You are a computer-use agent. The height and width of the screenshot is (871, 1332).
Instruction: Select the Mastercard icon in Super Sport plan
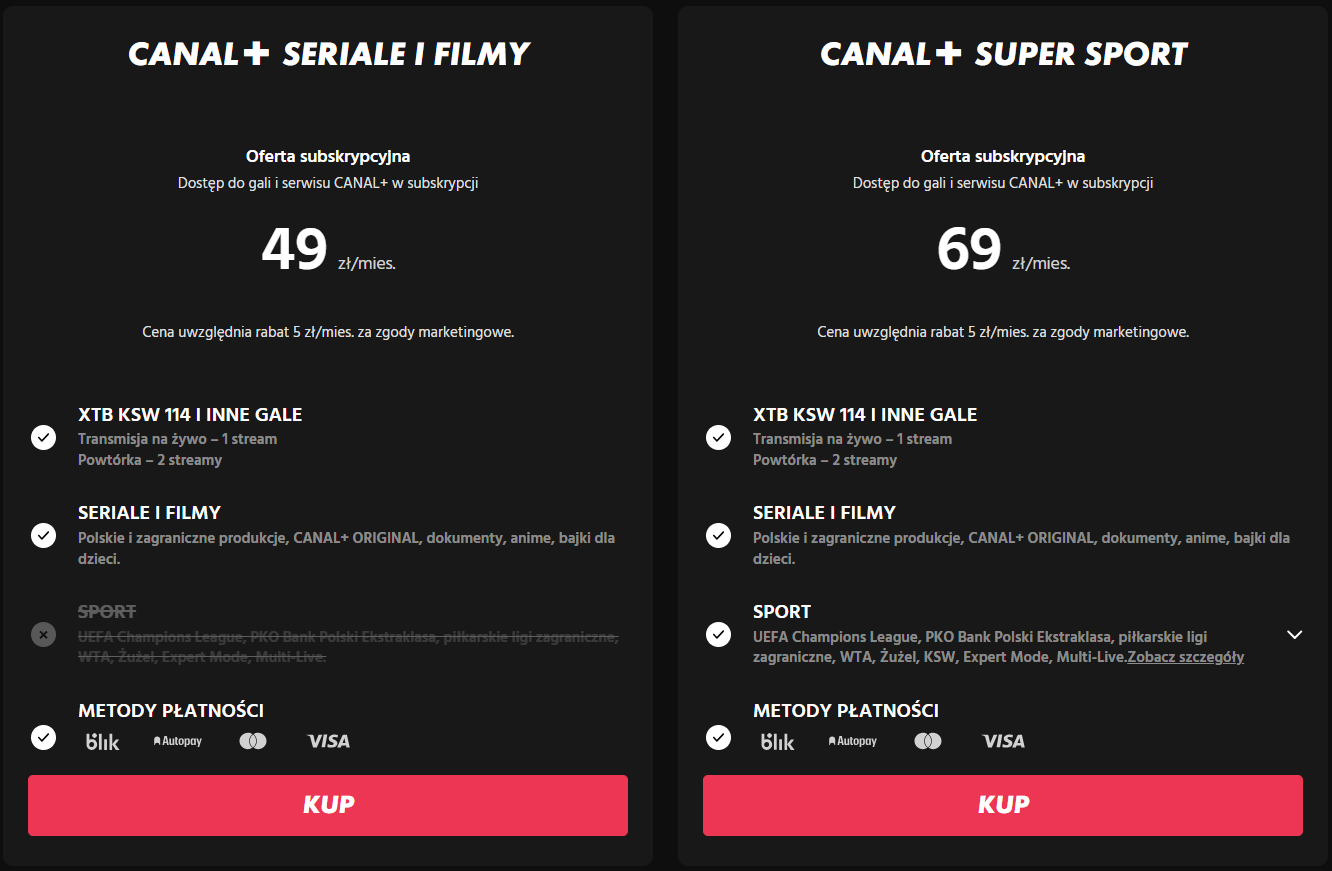[928, 740]
